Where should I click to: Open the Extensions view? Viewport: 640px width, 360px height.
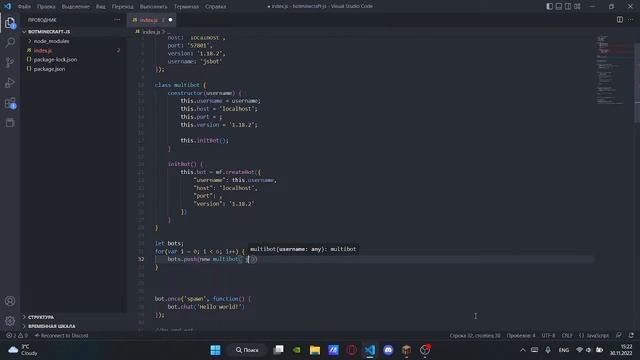pos(10,103)
